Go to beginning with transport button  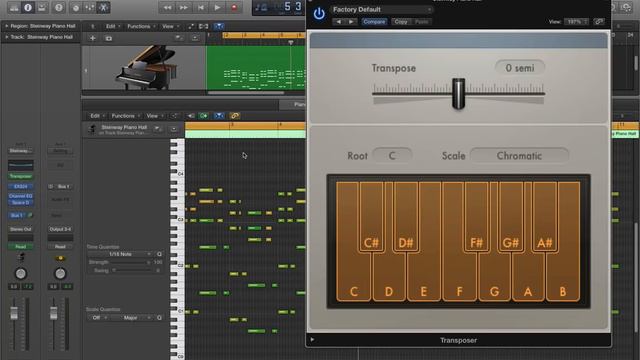coord(200,7)
